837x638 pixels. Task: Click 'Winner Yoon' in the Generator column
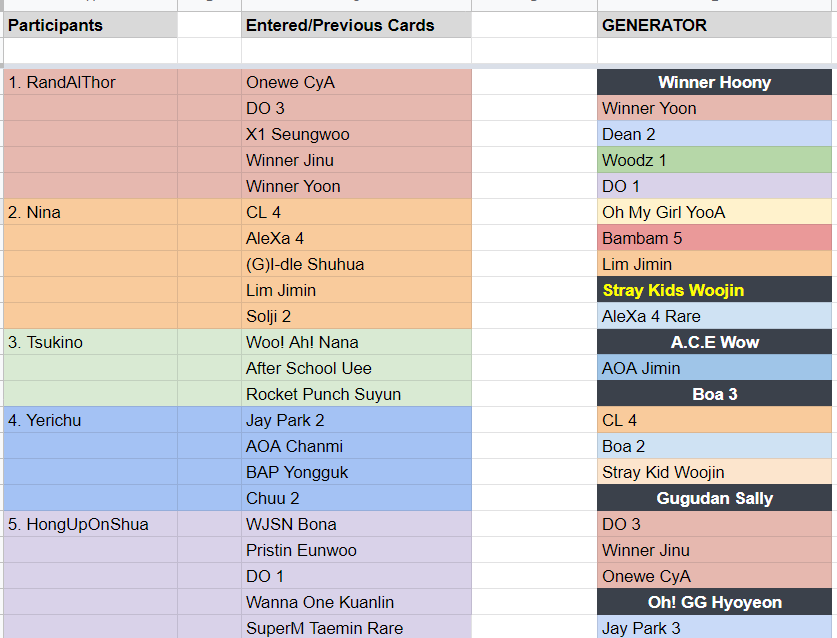pyautogui.click(x=714, y=108)
